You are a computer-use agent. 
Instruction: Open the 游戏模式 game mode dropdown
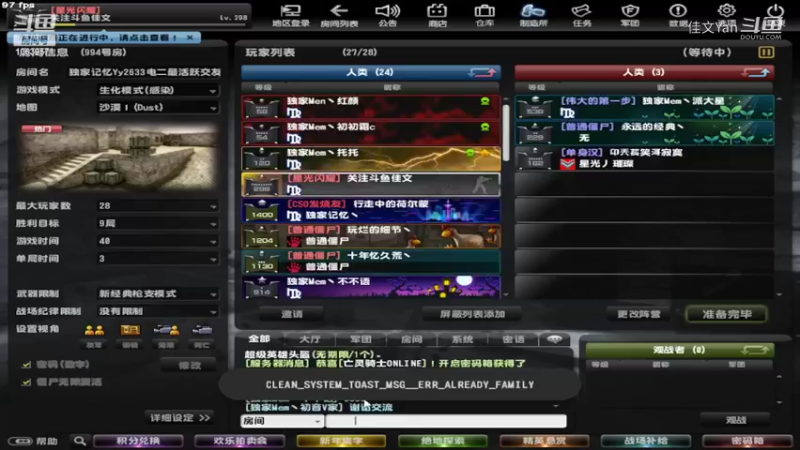[x=158, y=90]
